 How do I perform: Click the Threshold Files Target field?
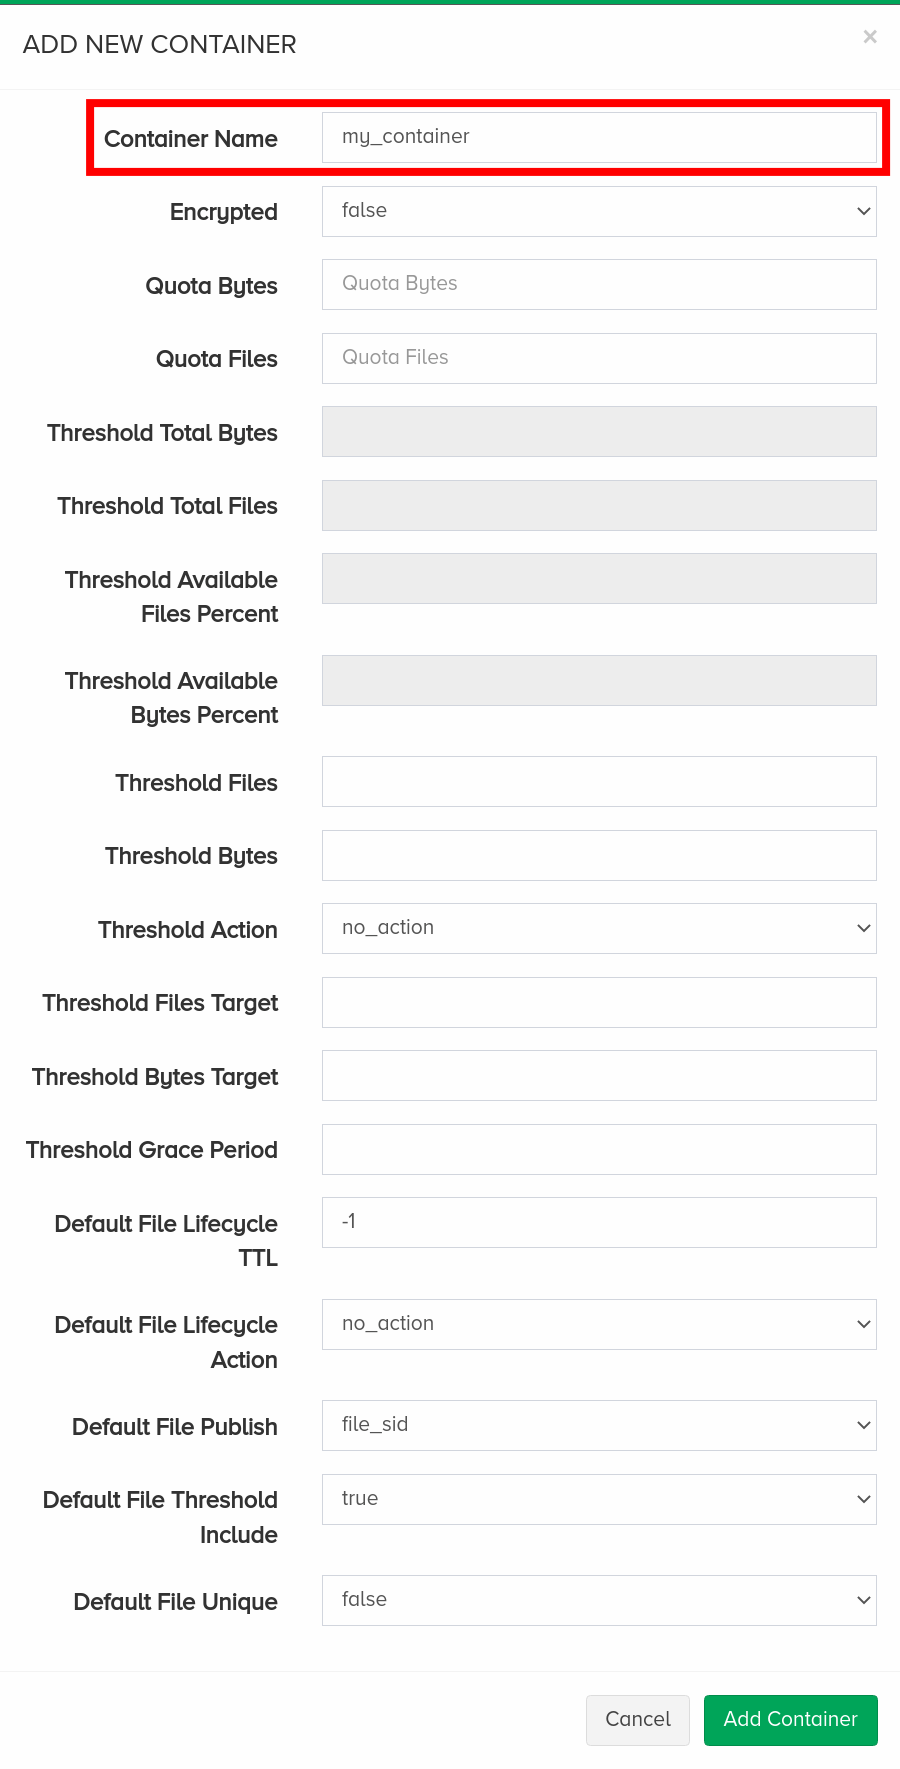coord(599,1002)
